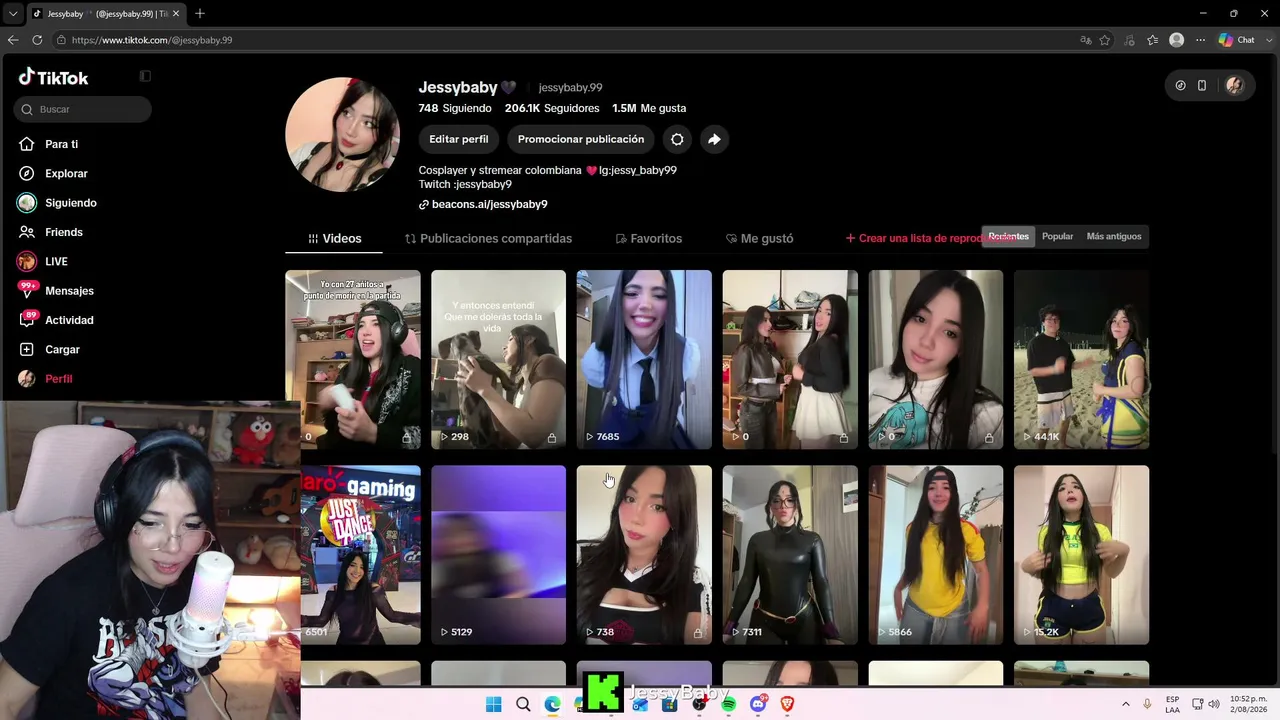Switch the ESP LAA input language

point(1172,704)
